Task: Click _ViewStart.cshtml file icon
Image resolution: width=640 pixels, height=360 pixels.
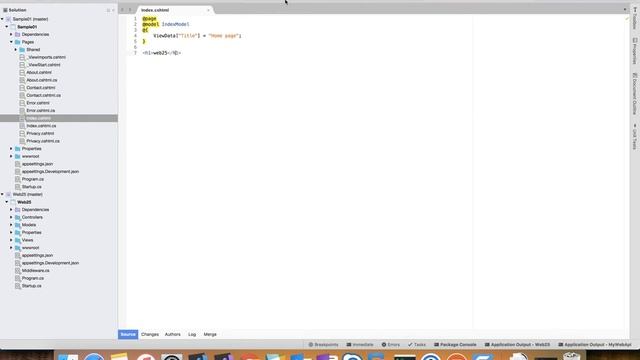Action: point(22,65)
